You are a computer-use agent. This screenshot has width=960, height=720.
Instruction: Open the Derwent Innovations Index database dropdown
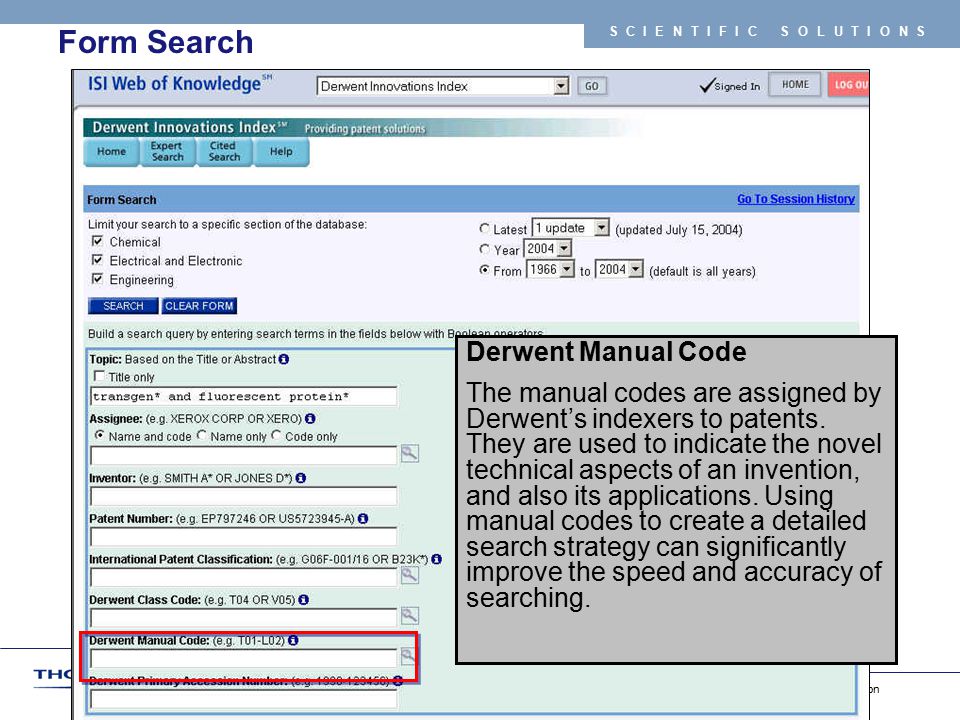coord(443,86)
